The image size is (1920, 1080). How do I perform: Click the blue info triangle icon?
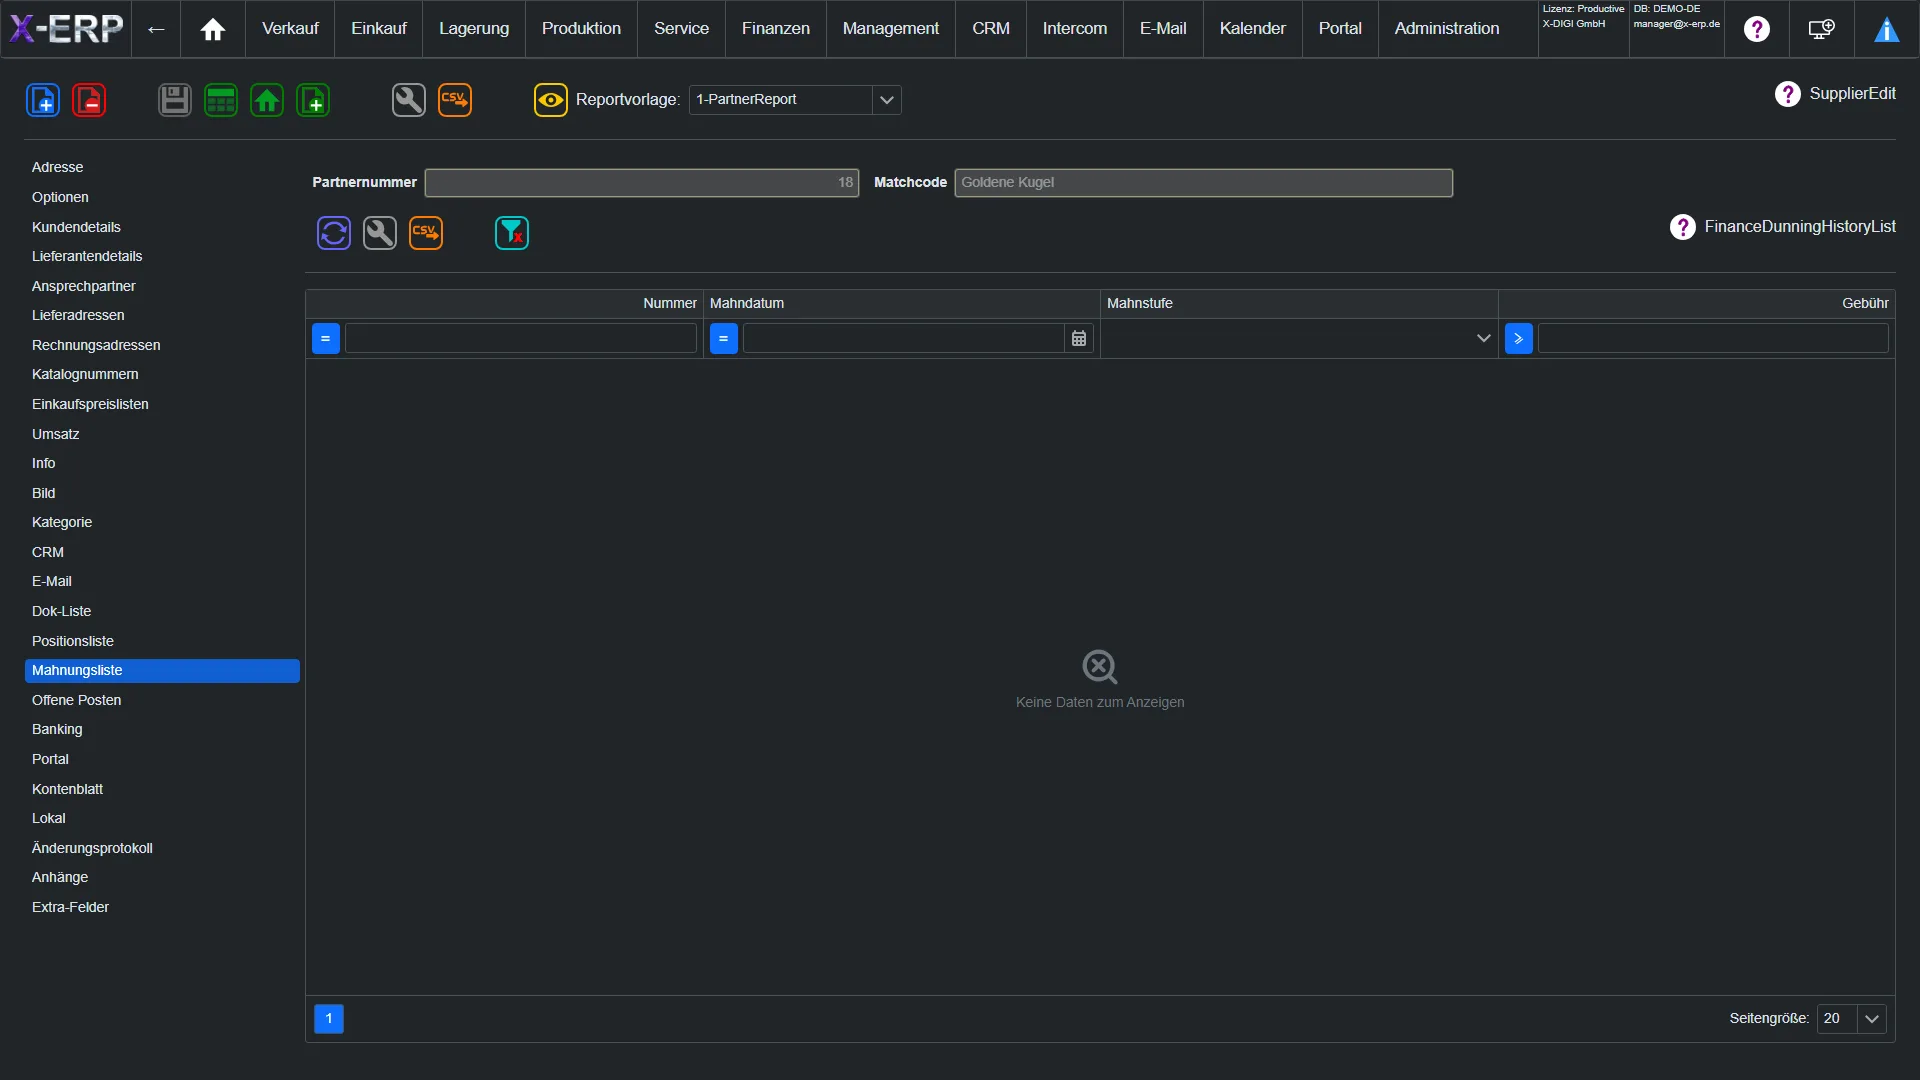tap(1887, 29)
